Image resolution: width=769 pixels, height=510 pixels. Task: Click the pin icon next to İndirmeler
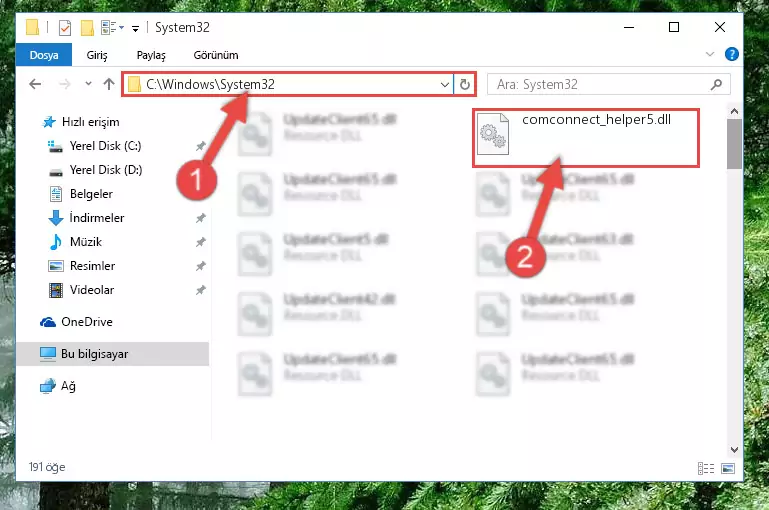tap(201, 218)
